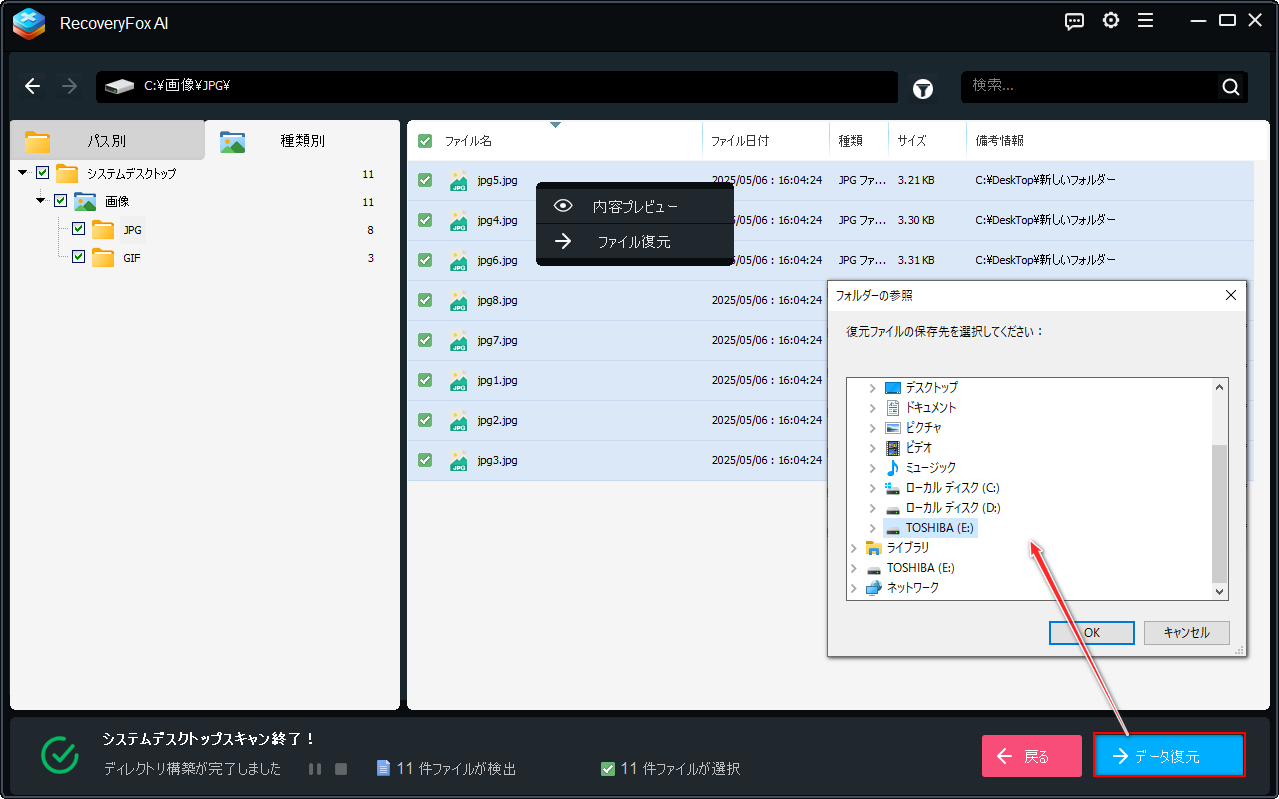The image size is (1279, 799).
Task: Click the search magnifier icon
Action: pyautogui.click(x=1230, y=87)
